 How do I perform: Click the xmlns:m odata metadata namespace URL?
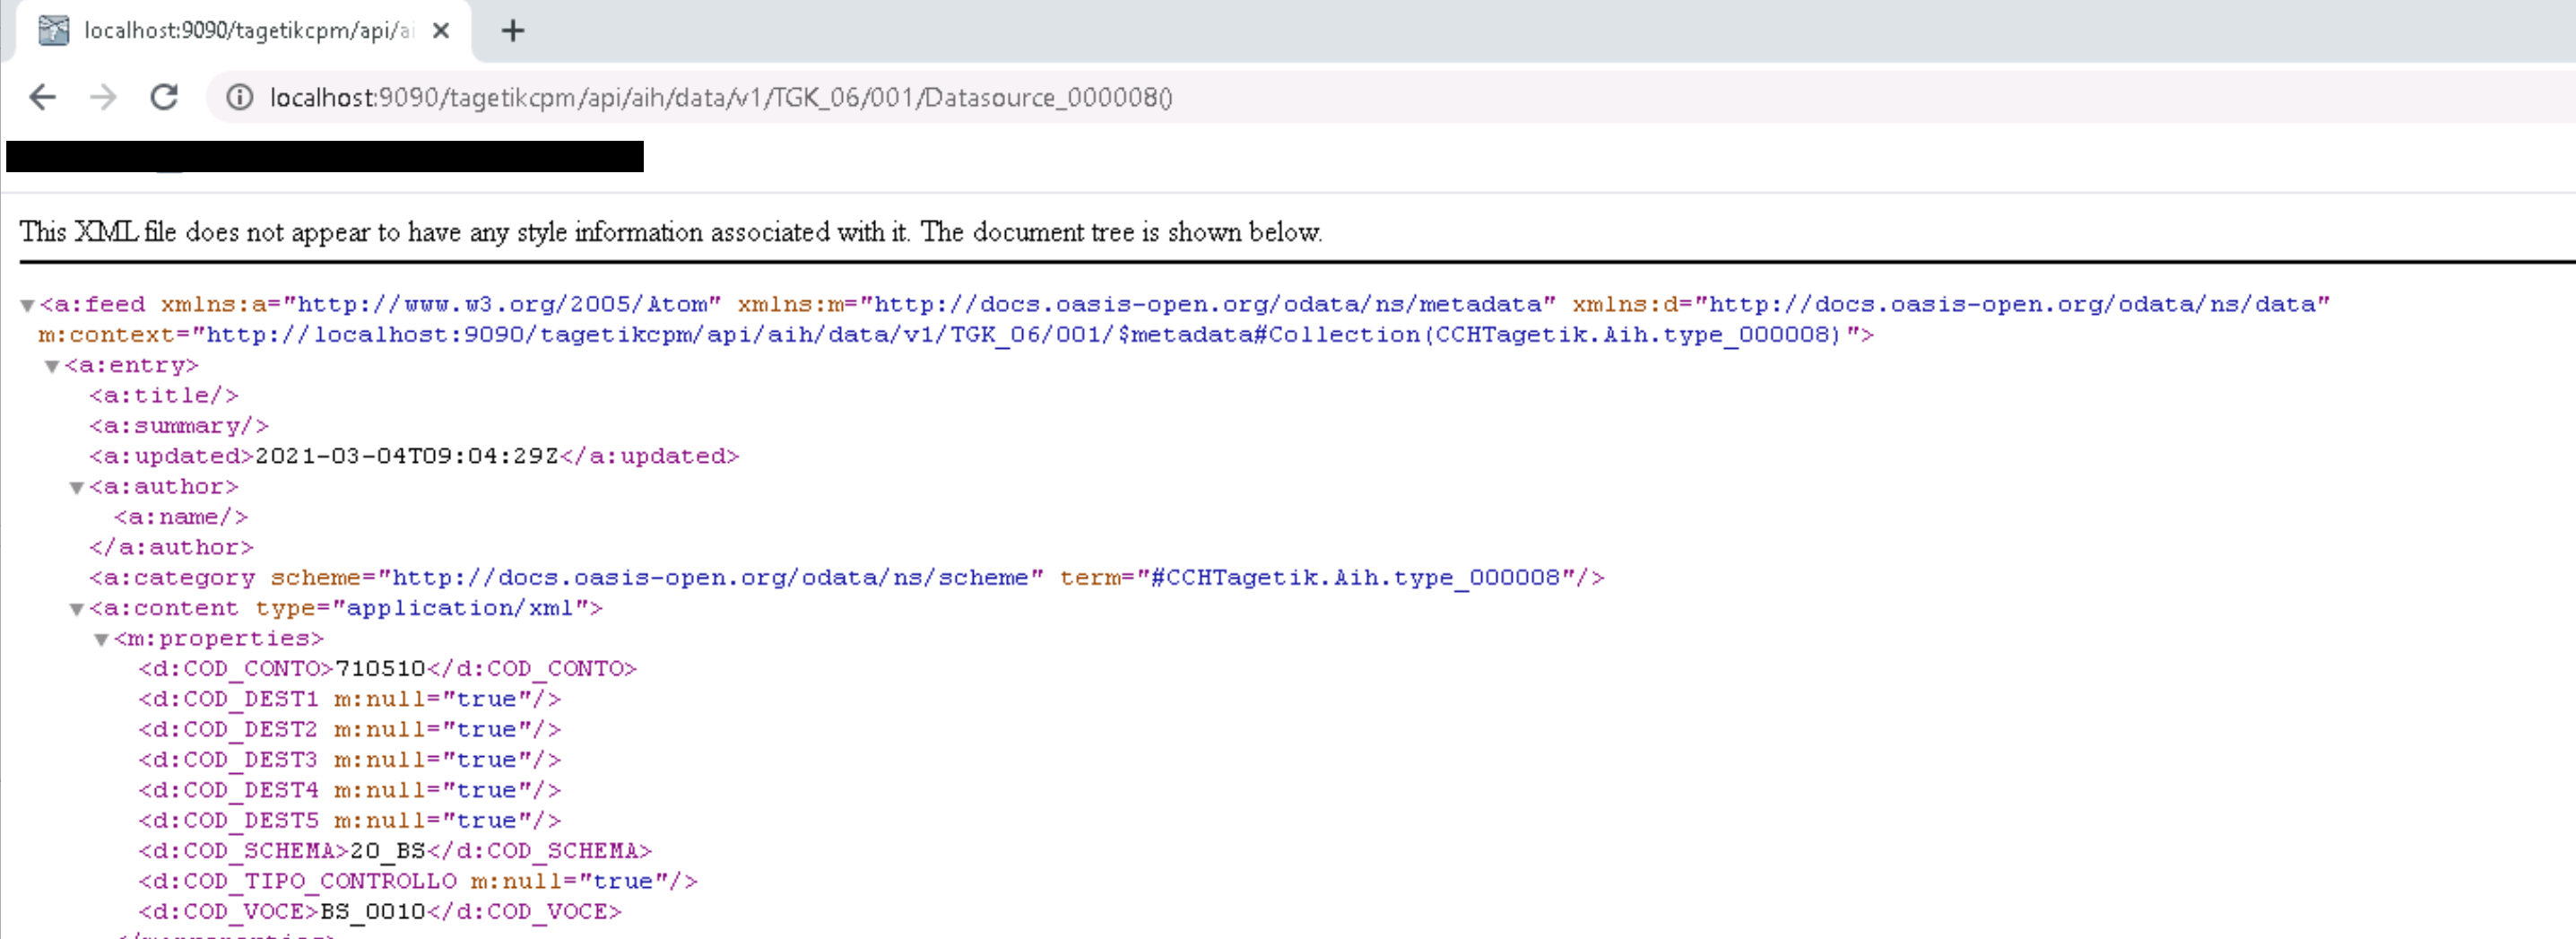(x=1207, y=304)
